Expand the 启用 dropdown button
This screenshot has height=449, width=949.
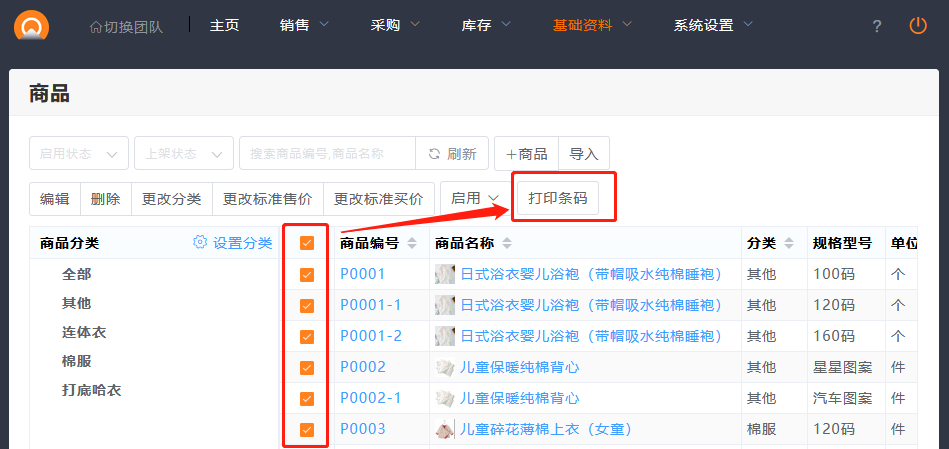pos(475,199)
